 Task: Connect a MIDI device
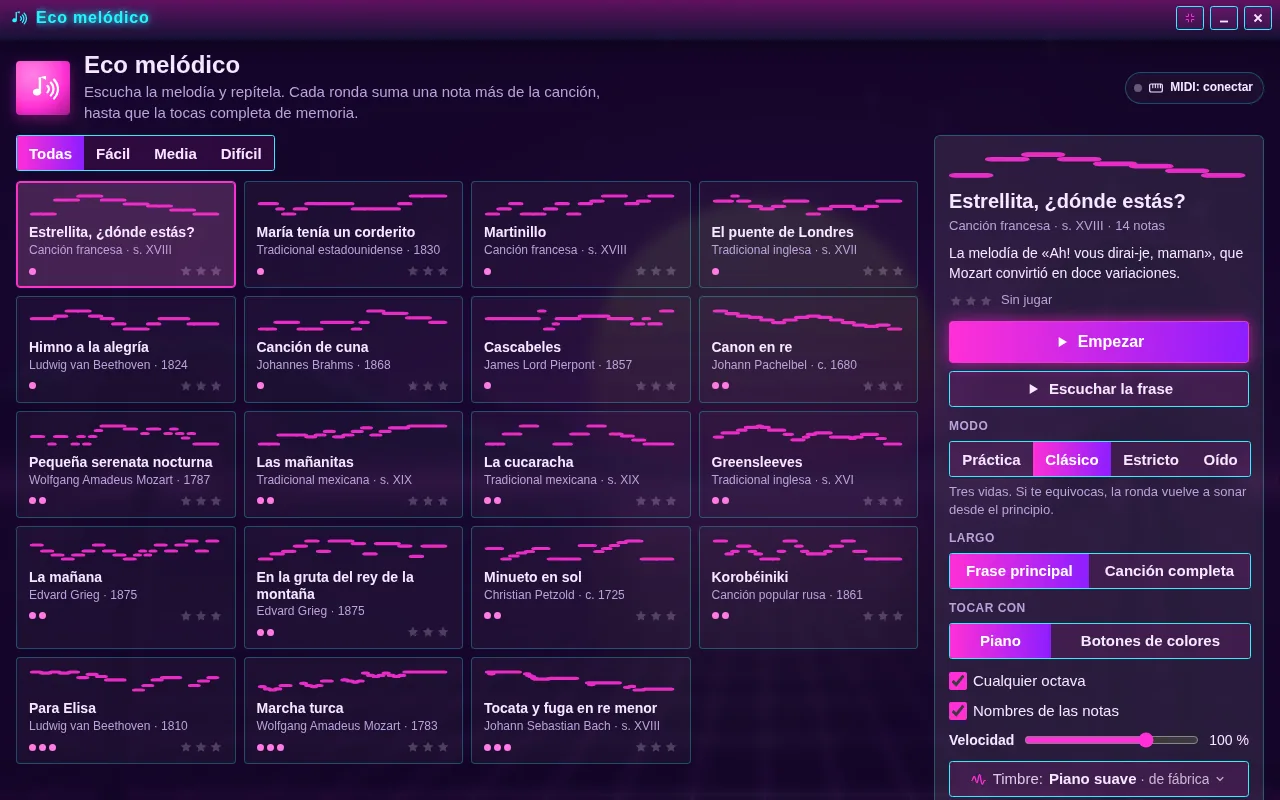click(1194, 87)
